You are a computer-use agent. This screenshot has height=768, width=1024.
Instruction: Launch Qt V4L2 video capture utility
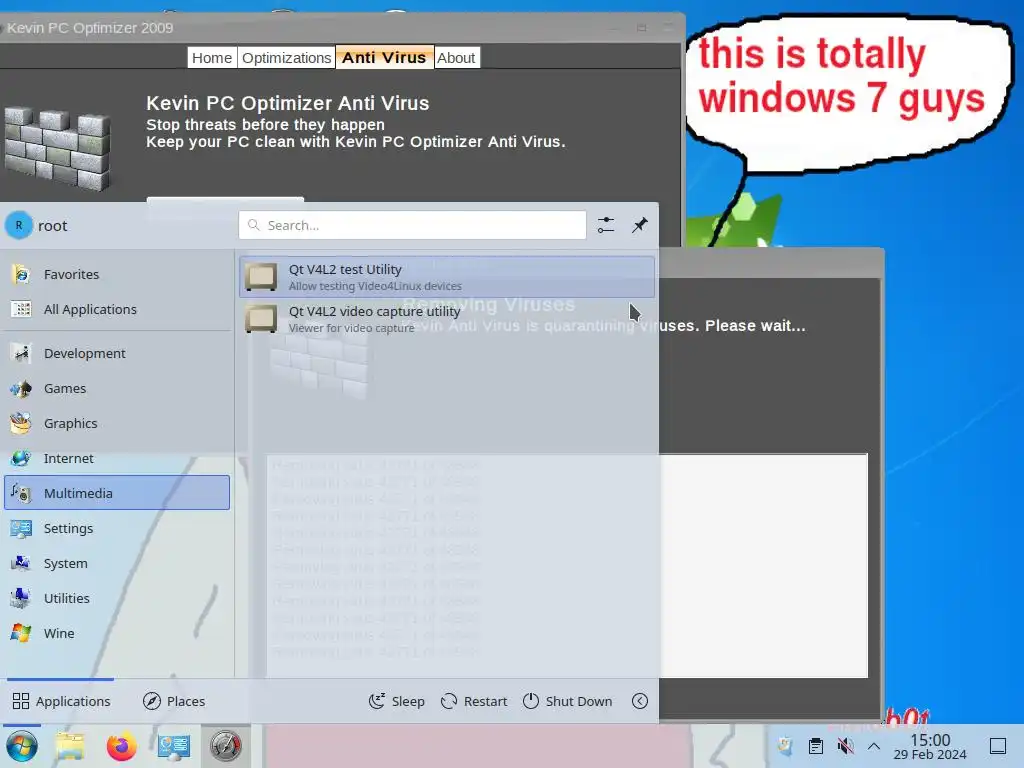447,319
